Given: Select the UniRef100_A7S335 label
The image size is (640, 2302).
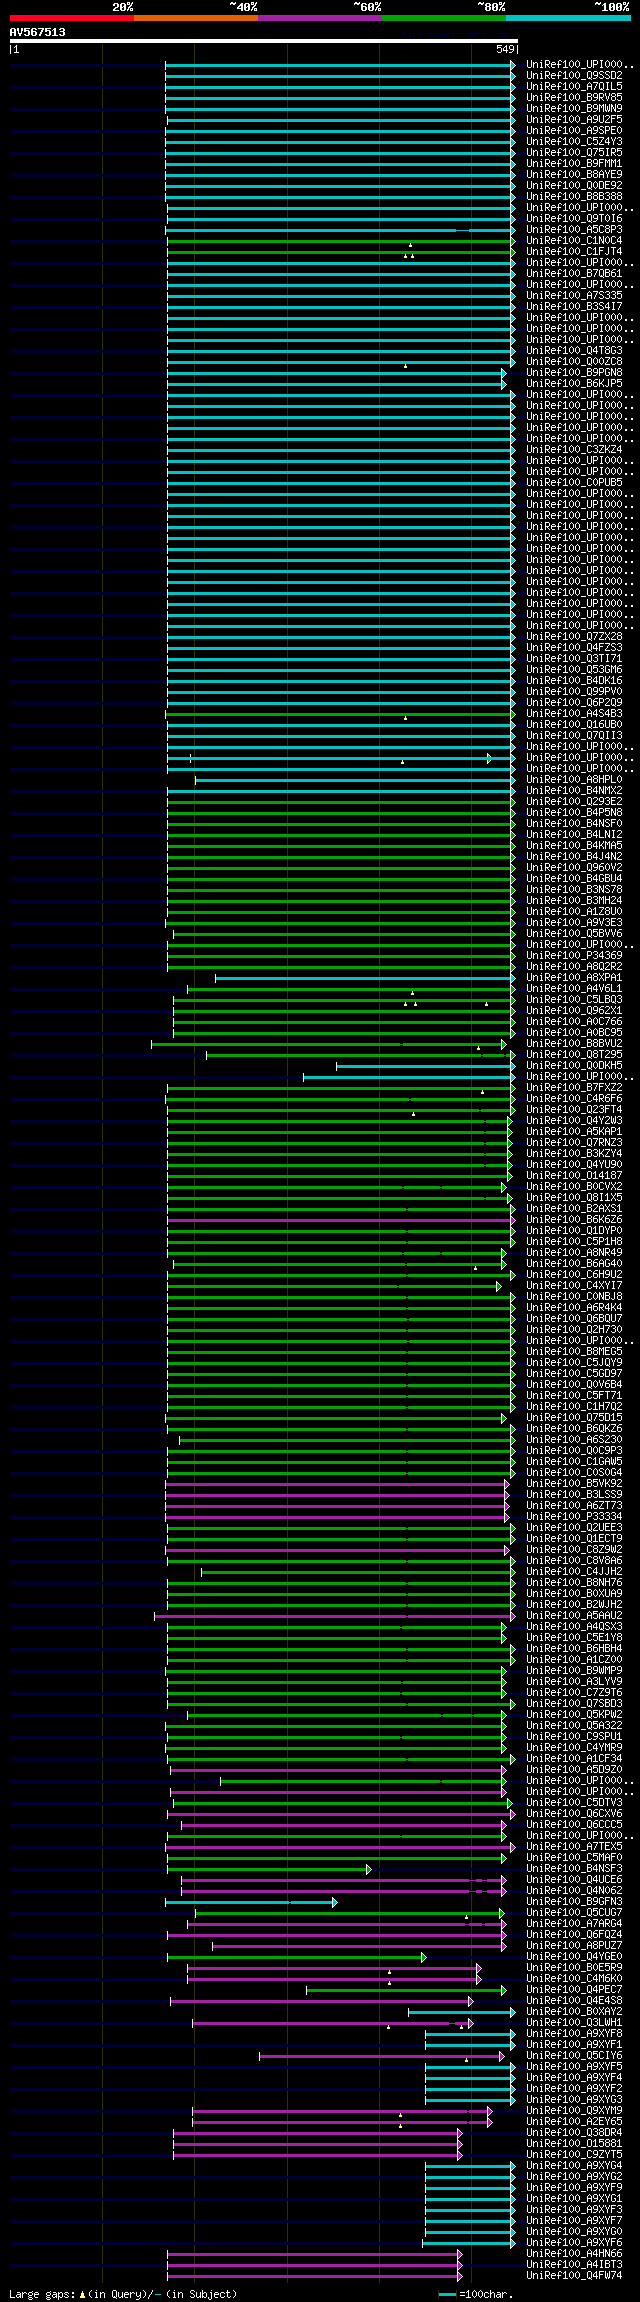Looking at the screenshot, I should (574, 295).
